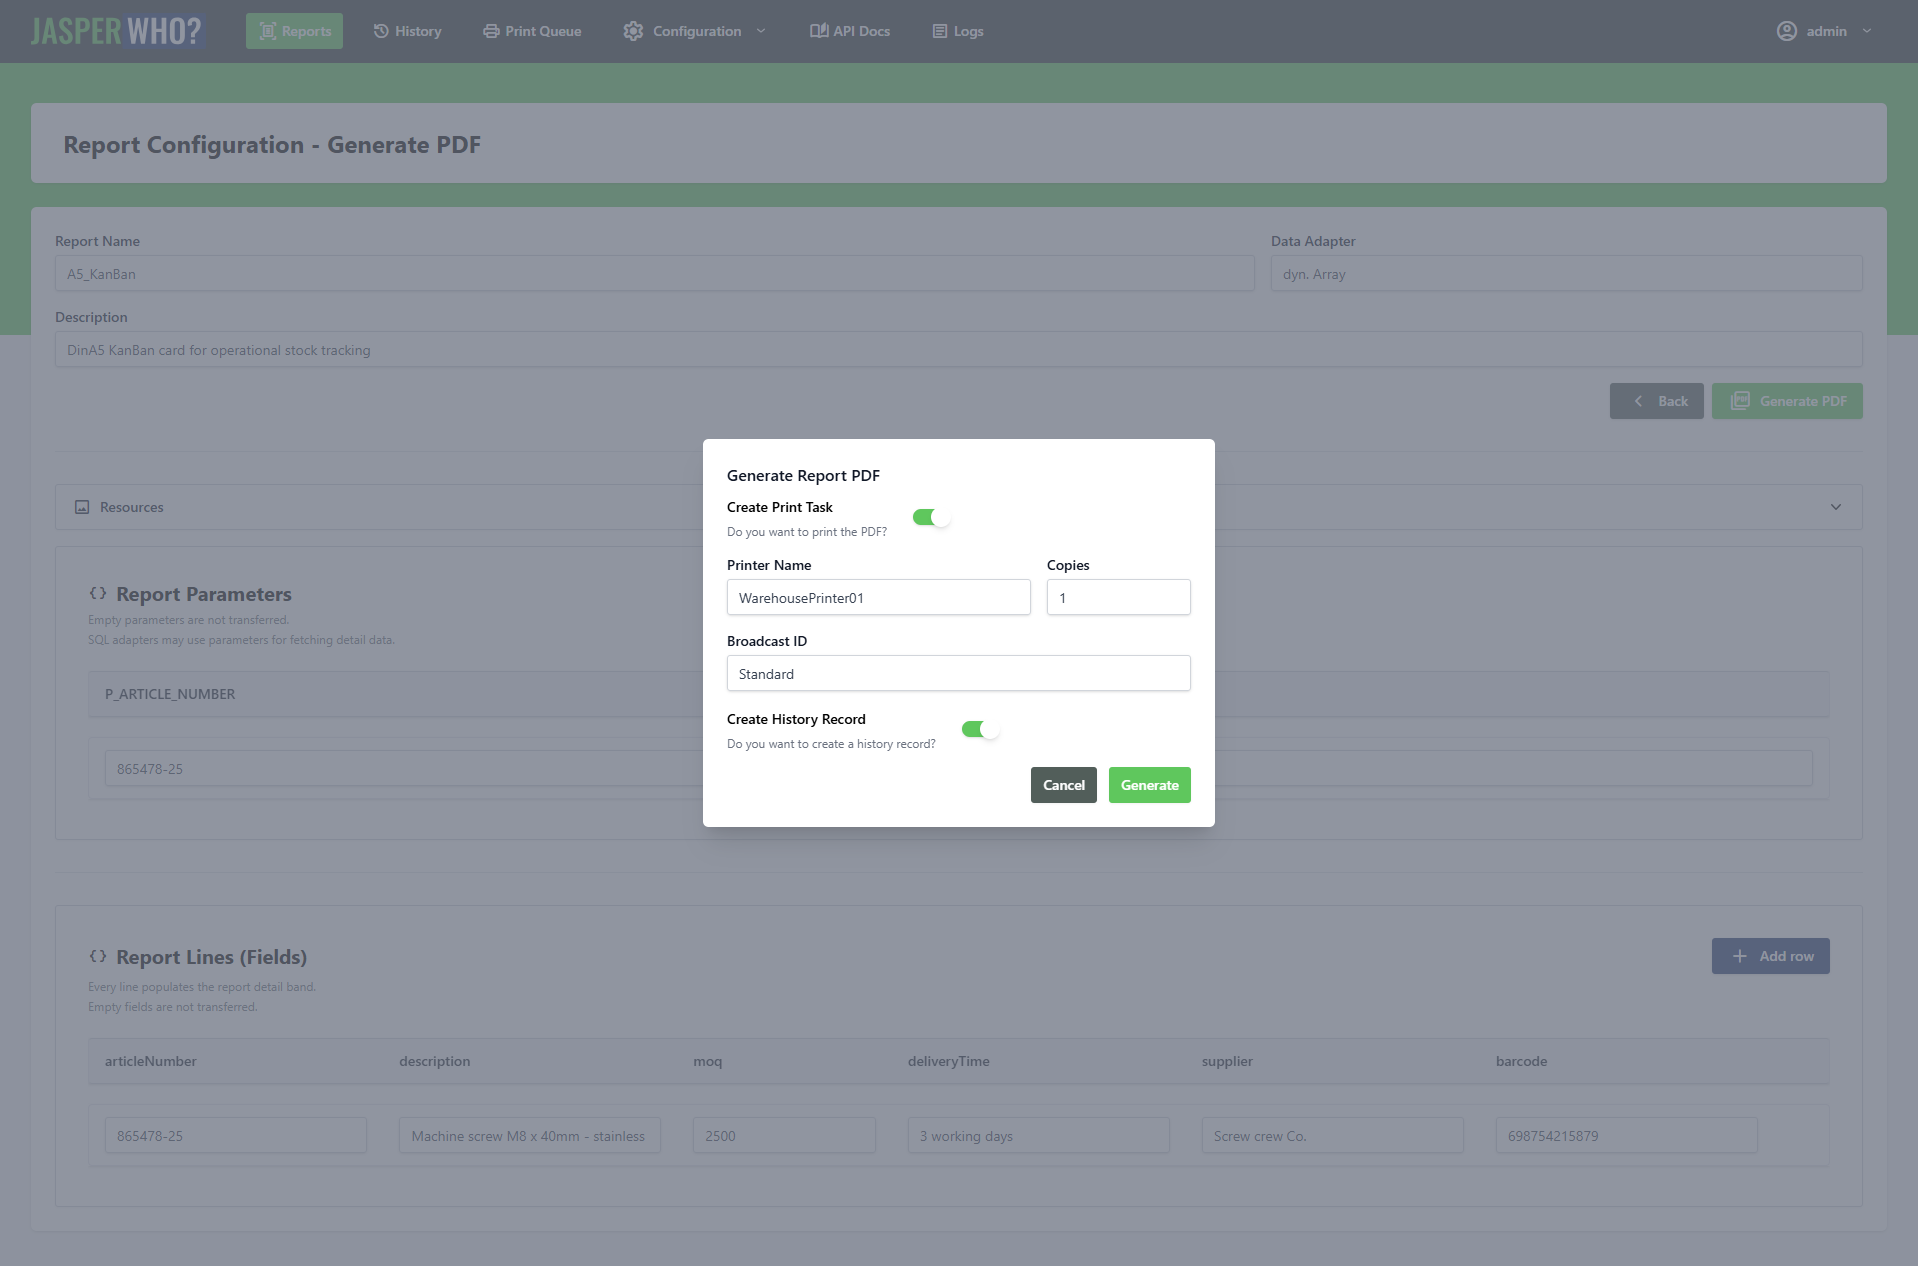Image resolution: width=1918 pixels, height=1266 pixels.
Task: Set the Copies field value
Action: point(1118,598)
